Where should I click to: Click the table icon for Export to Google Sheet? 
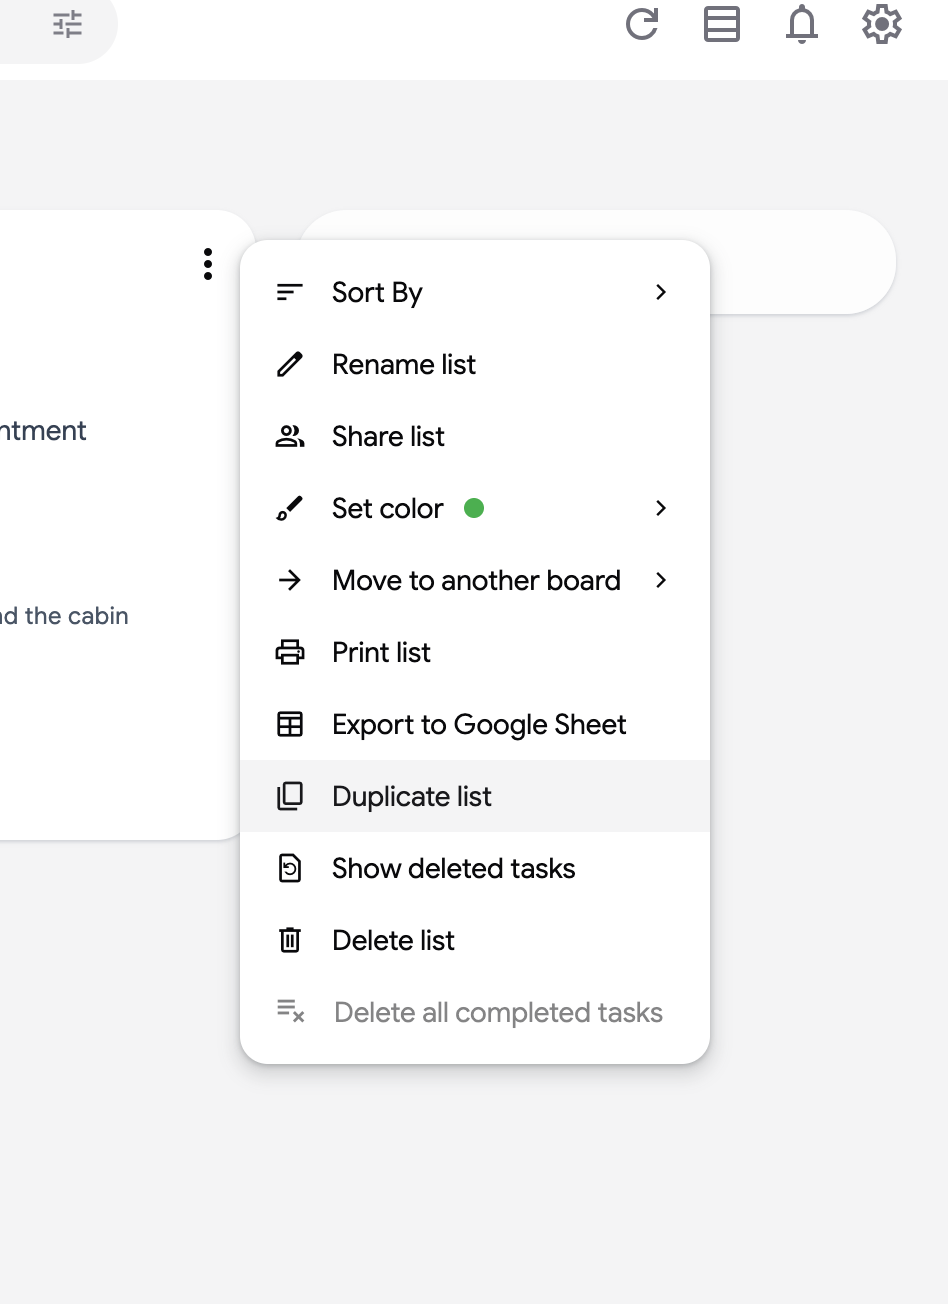click(290, 724)
